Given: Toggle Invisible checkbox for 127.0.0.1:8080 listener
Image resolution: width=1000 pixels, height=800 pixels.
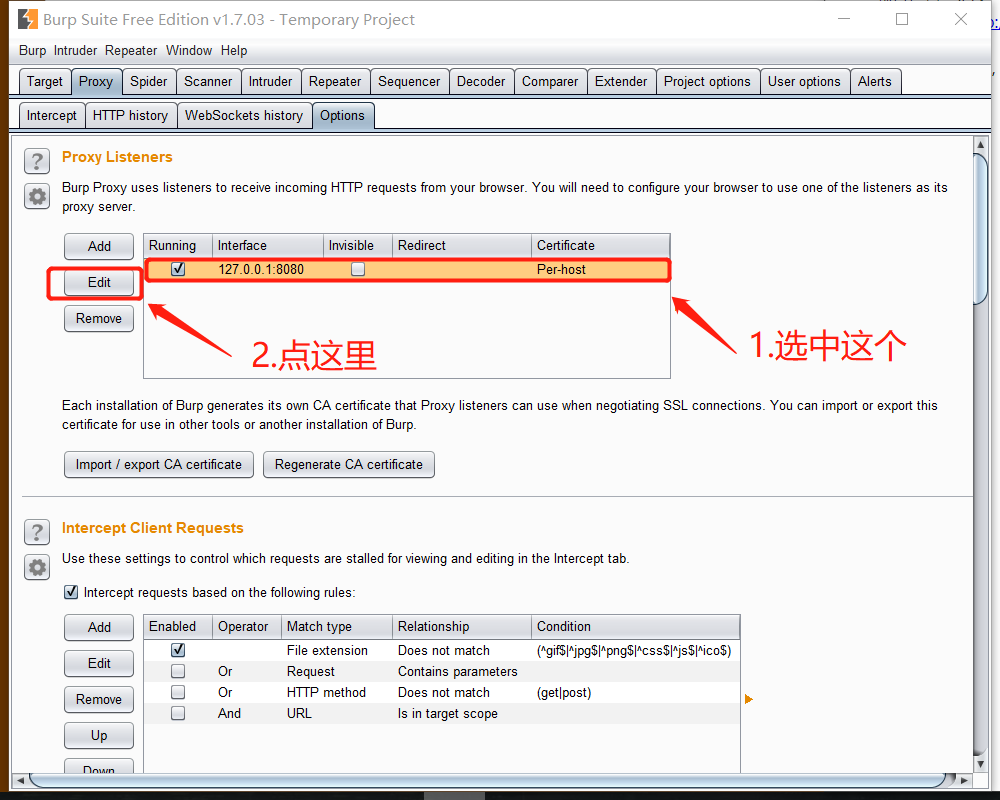Looking at the screenshot, I should point(358,269).
